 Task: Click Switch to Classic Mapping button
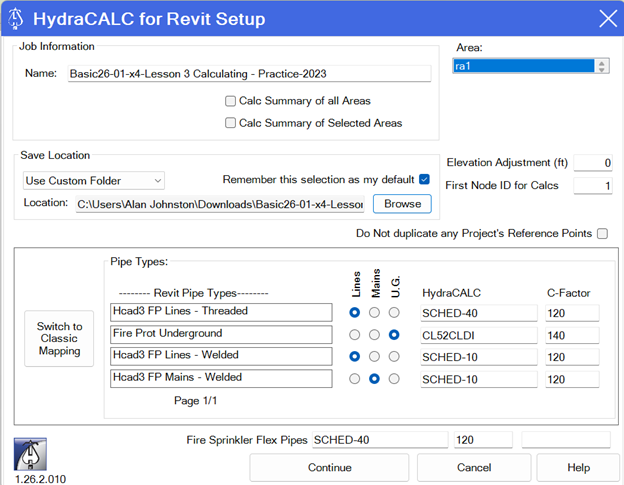coord(59,339)
